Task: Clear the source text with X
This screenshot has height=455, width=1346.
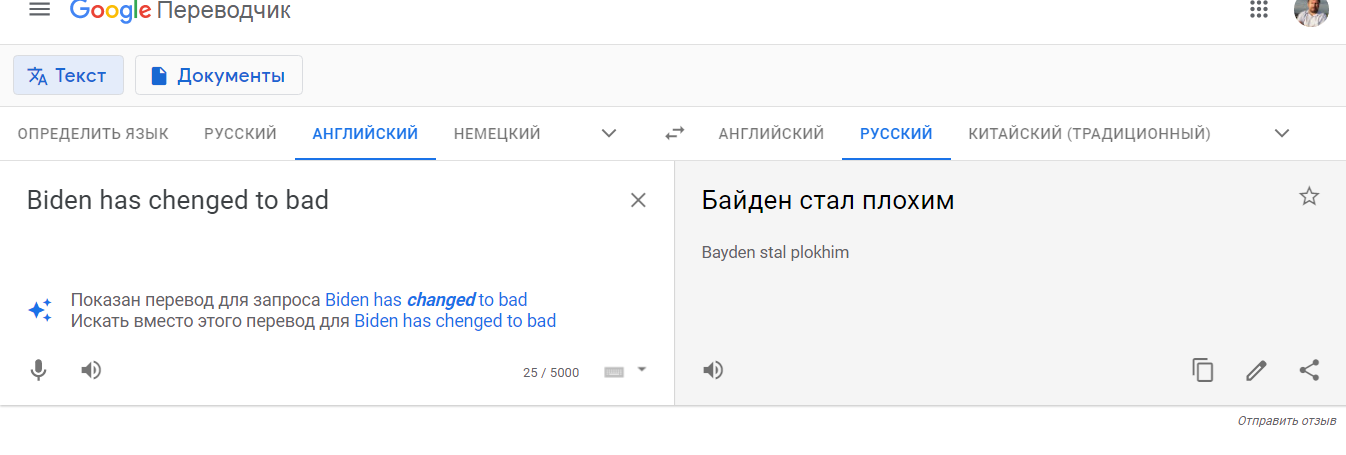Action: pos(638,200)
